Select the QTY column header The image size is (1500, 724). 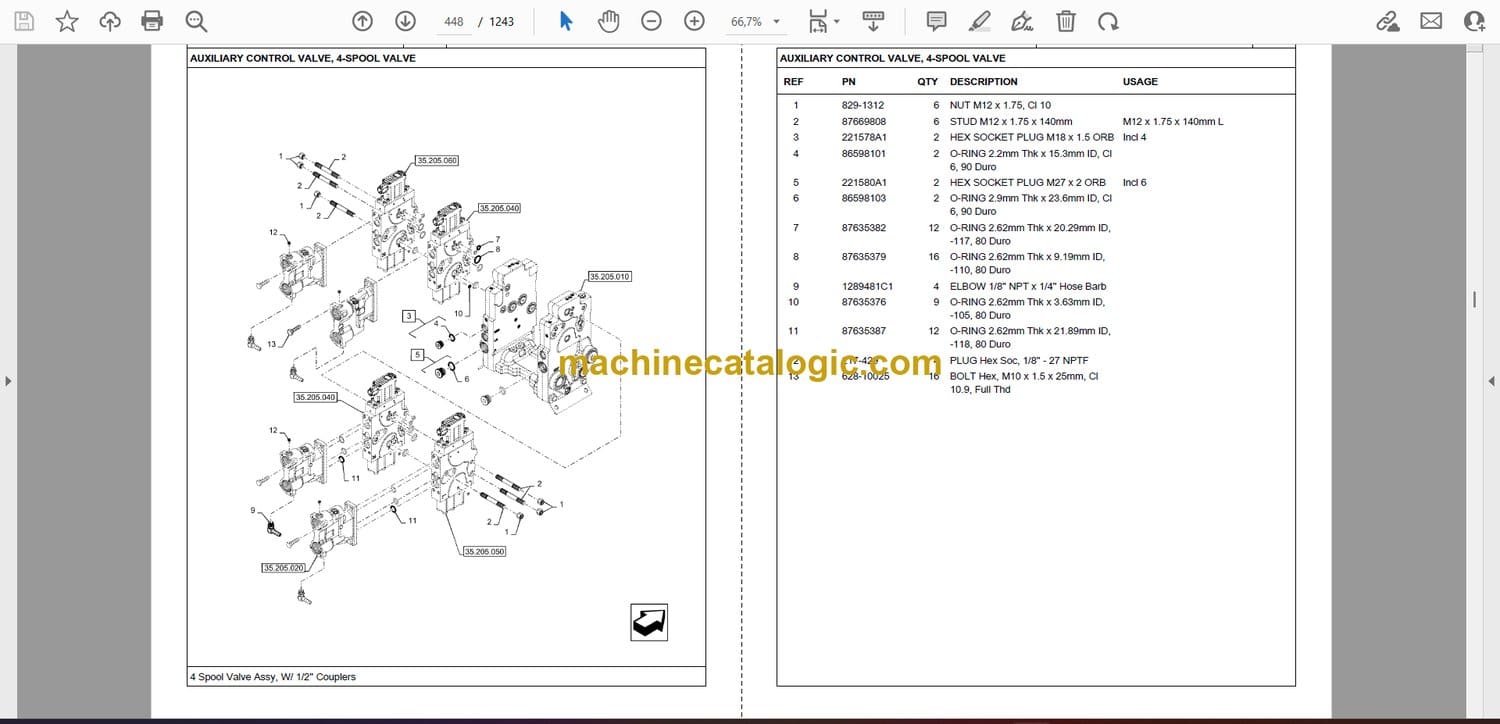click(x=928, y=82)
